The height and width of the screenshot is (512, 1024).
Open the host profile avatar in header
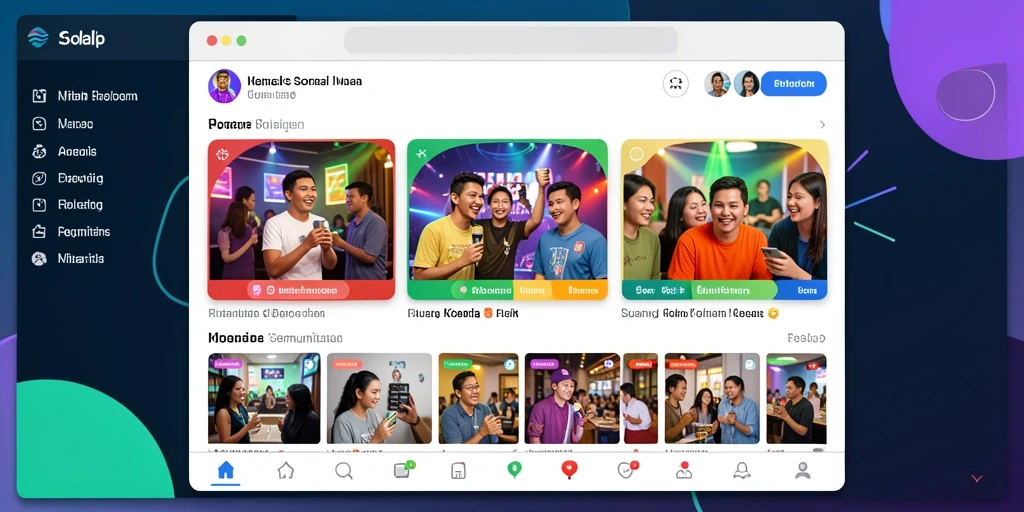[224, 86]
